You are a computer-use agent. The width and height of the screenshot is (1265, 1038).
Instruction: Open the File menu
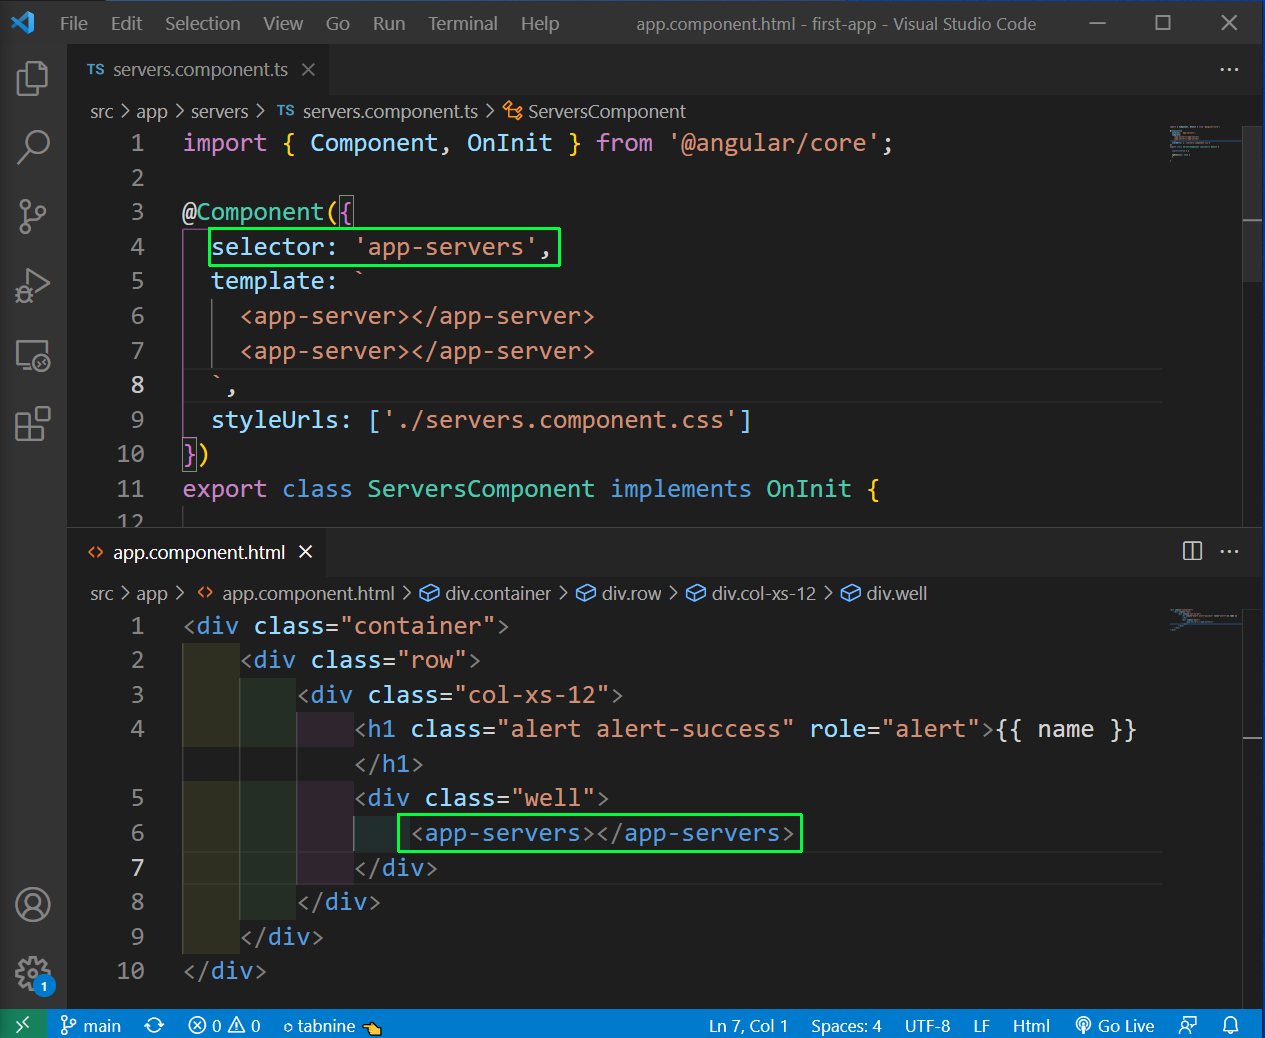pyautogui.click(x=74, y=23)
